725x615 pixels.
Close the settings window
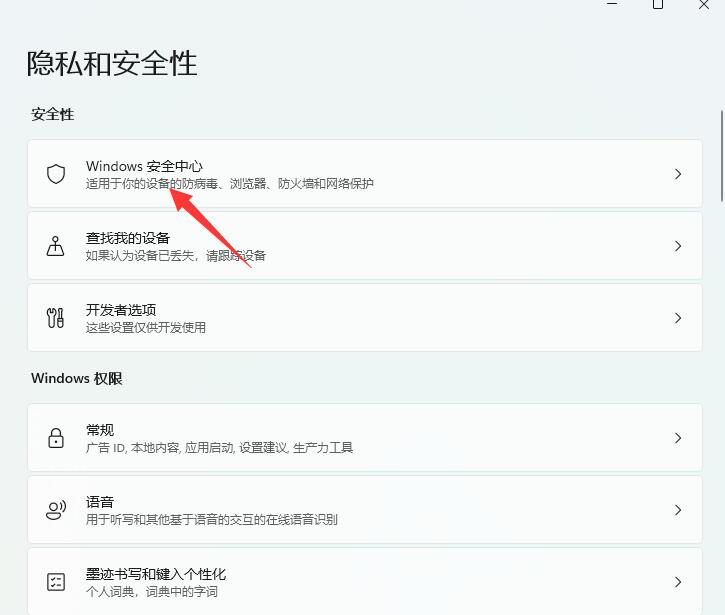coord(704,5)
